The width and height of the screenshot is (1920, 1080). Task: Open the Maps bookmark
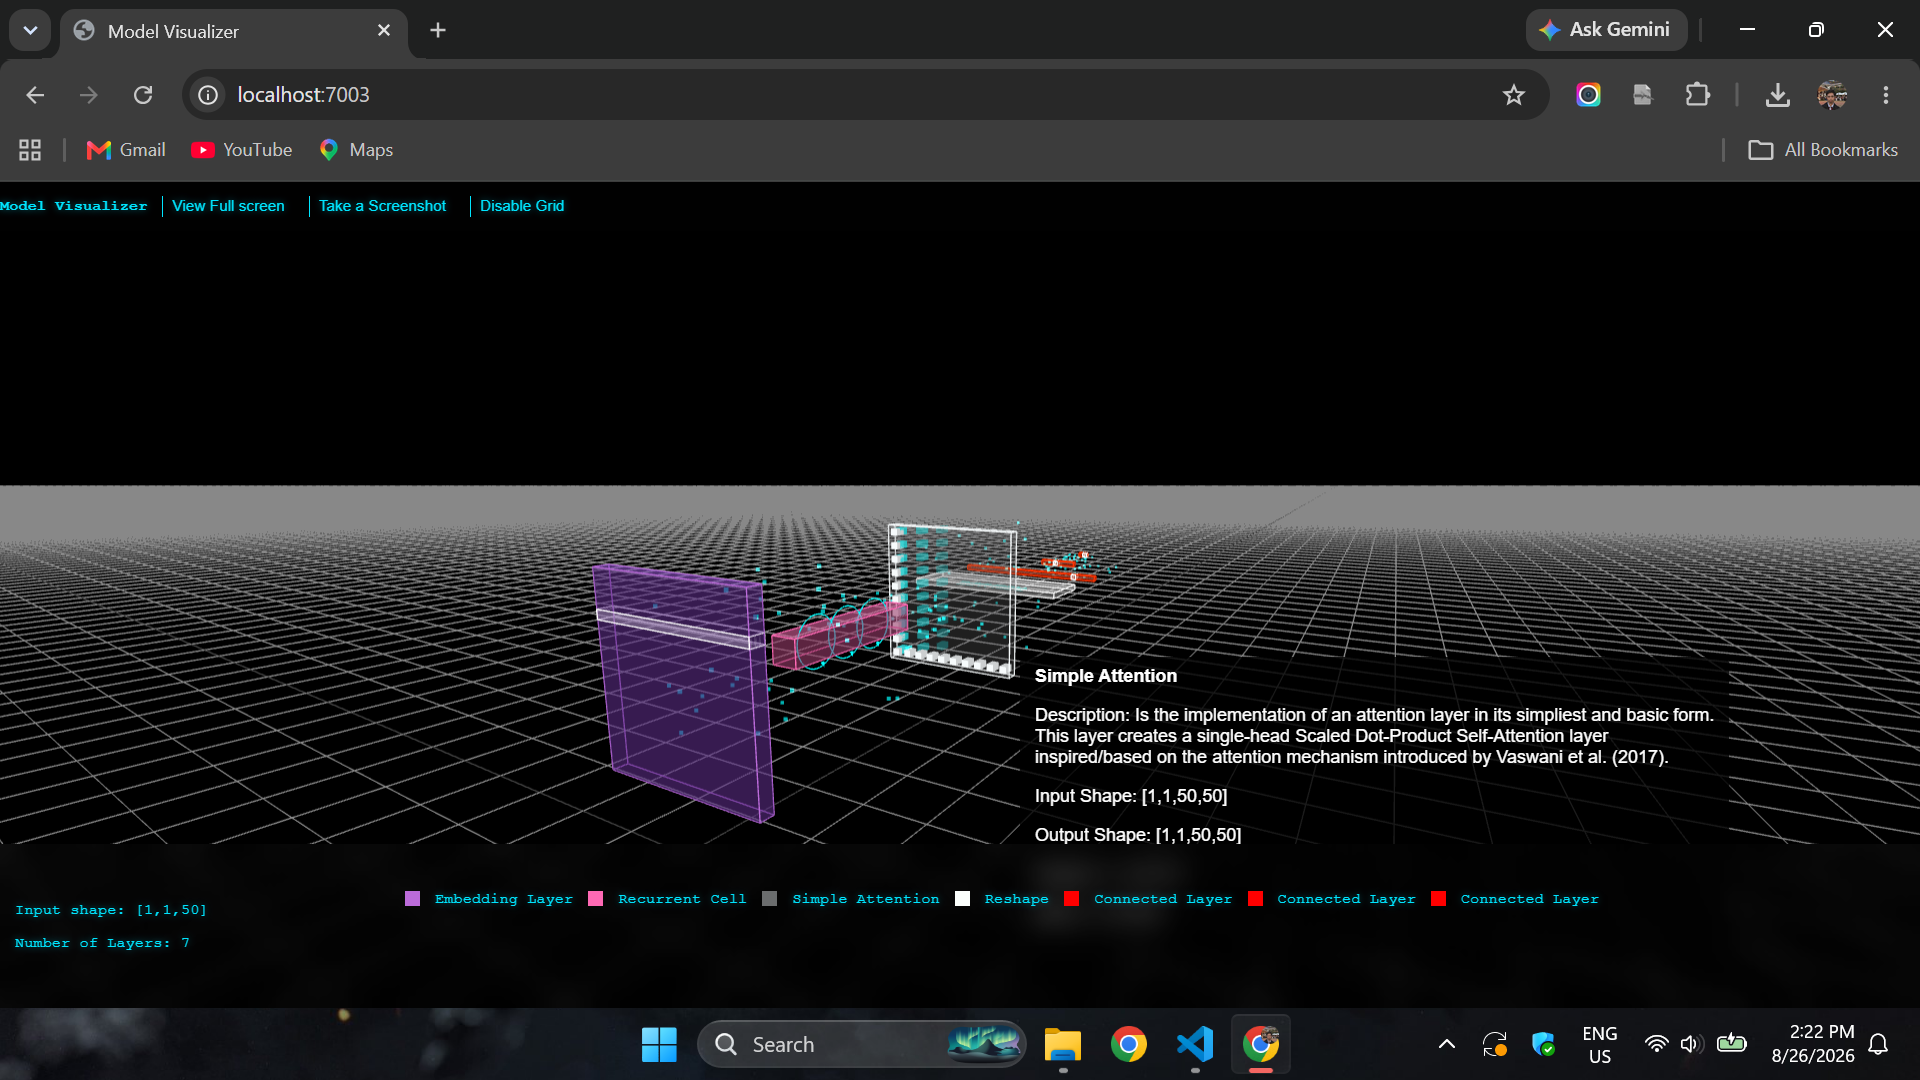(x=356, y=150)
